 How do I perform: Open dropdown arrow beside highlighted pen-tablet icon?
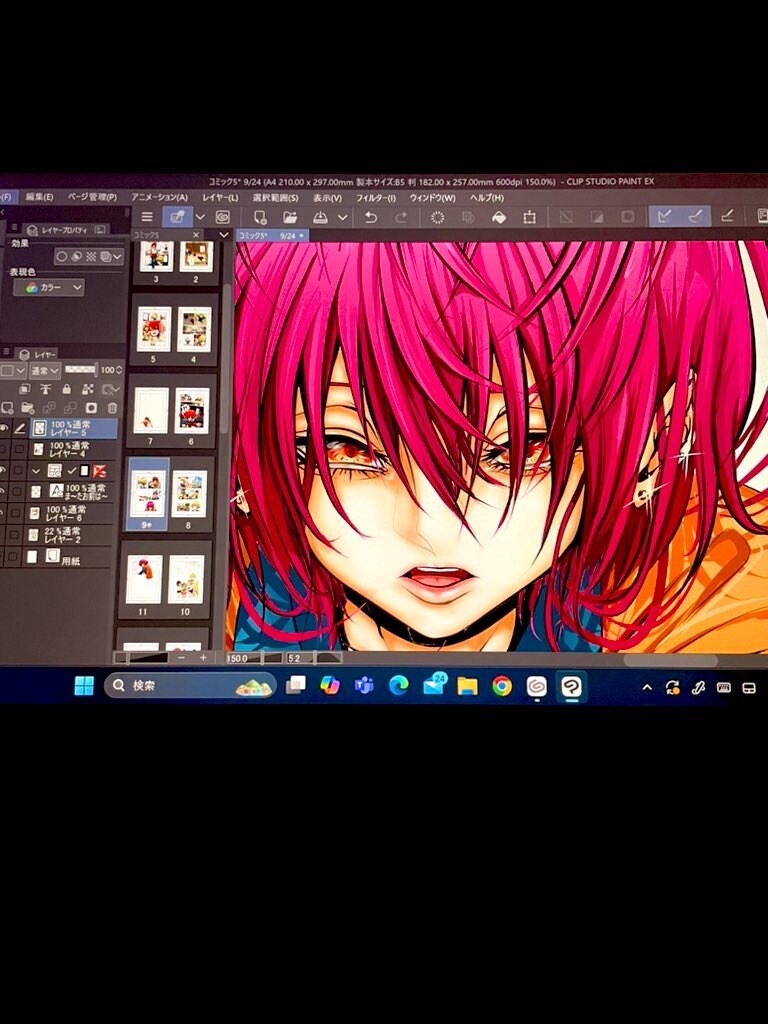coord(200,217)
